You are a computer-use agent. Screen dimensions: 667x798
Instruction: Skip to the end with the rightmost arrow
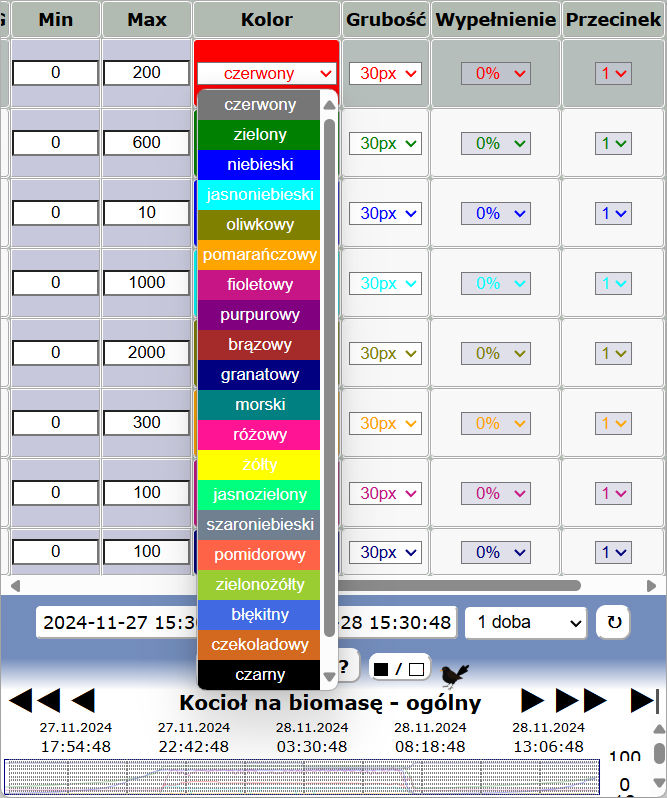pos(645,701)
